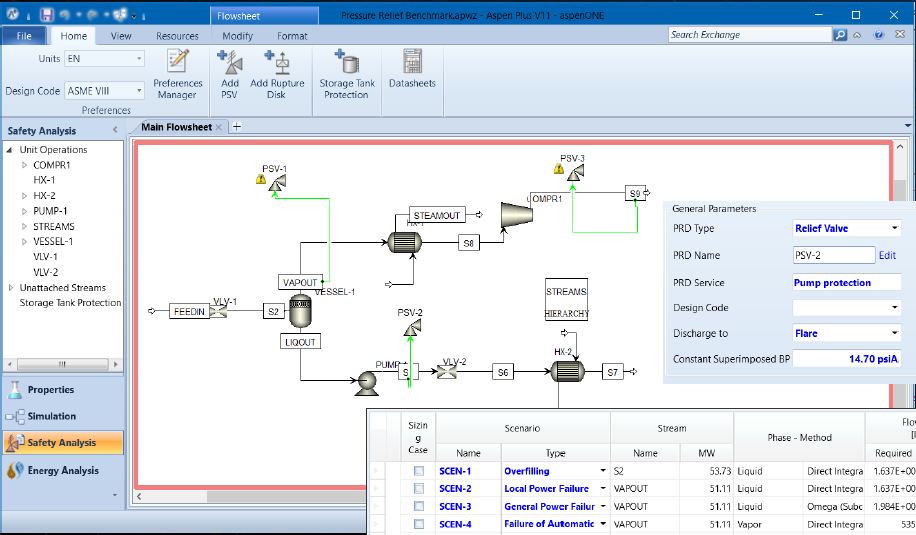Viewport: 916px width, 535px height.
Task: Click the Search Exchange field
Action: point(750,35)
